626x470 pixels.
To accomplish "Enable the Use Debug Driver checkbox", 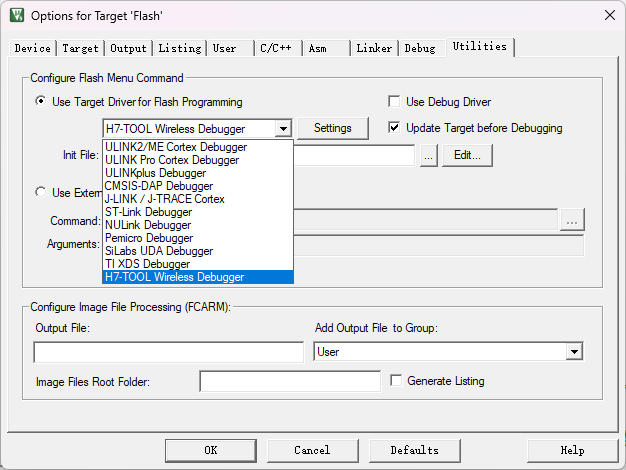I will tap(394, 101).
